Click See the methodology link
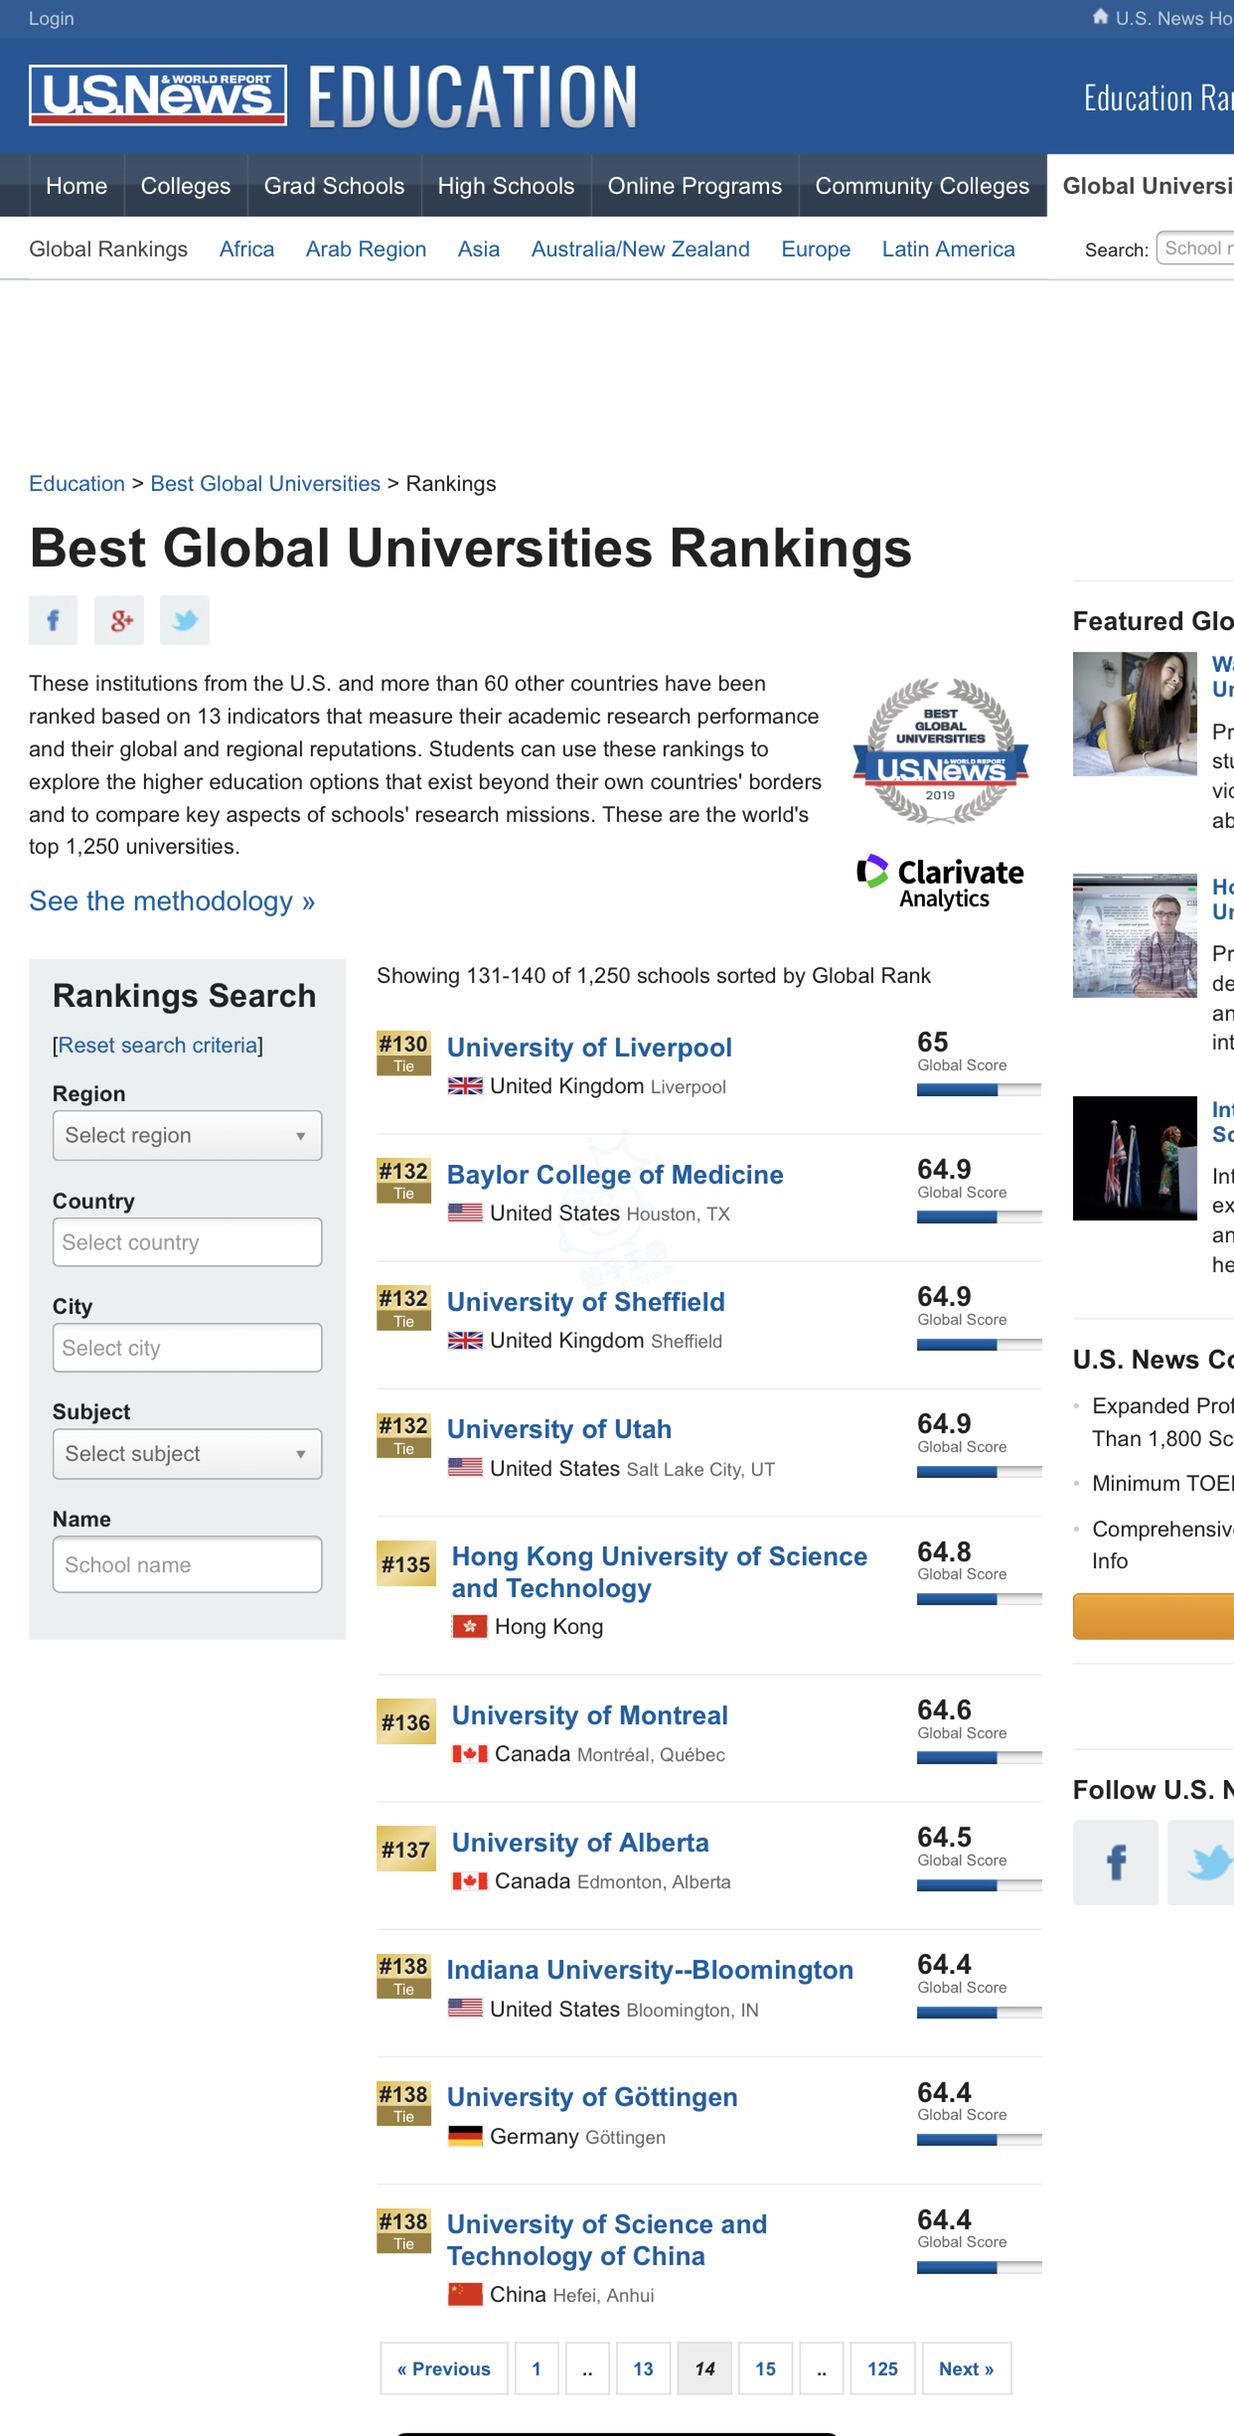The image size is (1234, 2436). tap(172, 901)
